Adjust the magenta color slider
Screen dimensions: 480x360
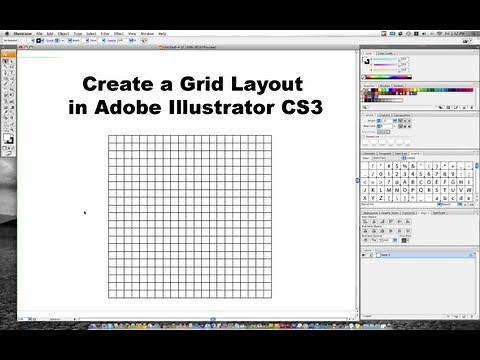click(386, 65)
